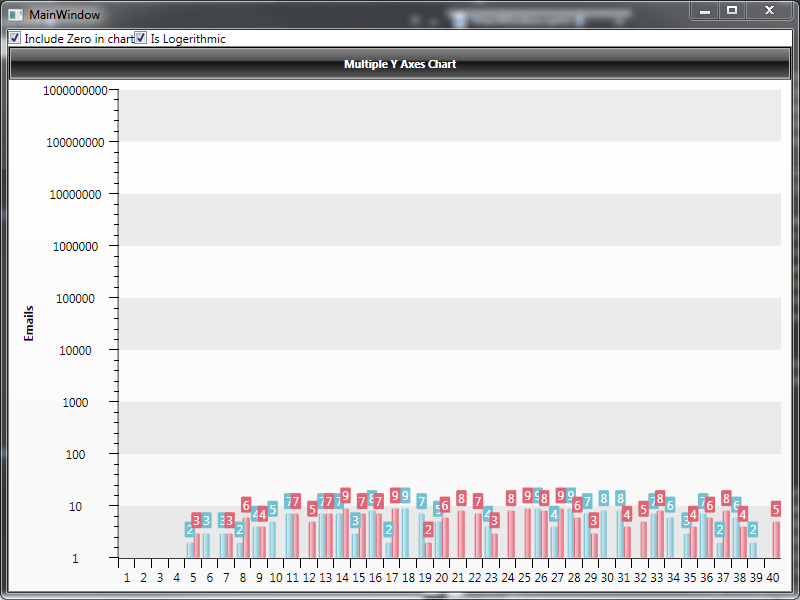Maximize the MainWindow window
Screen dimensions: 800x600
click(x=732, y=10)
